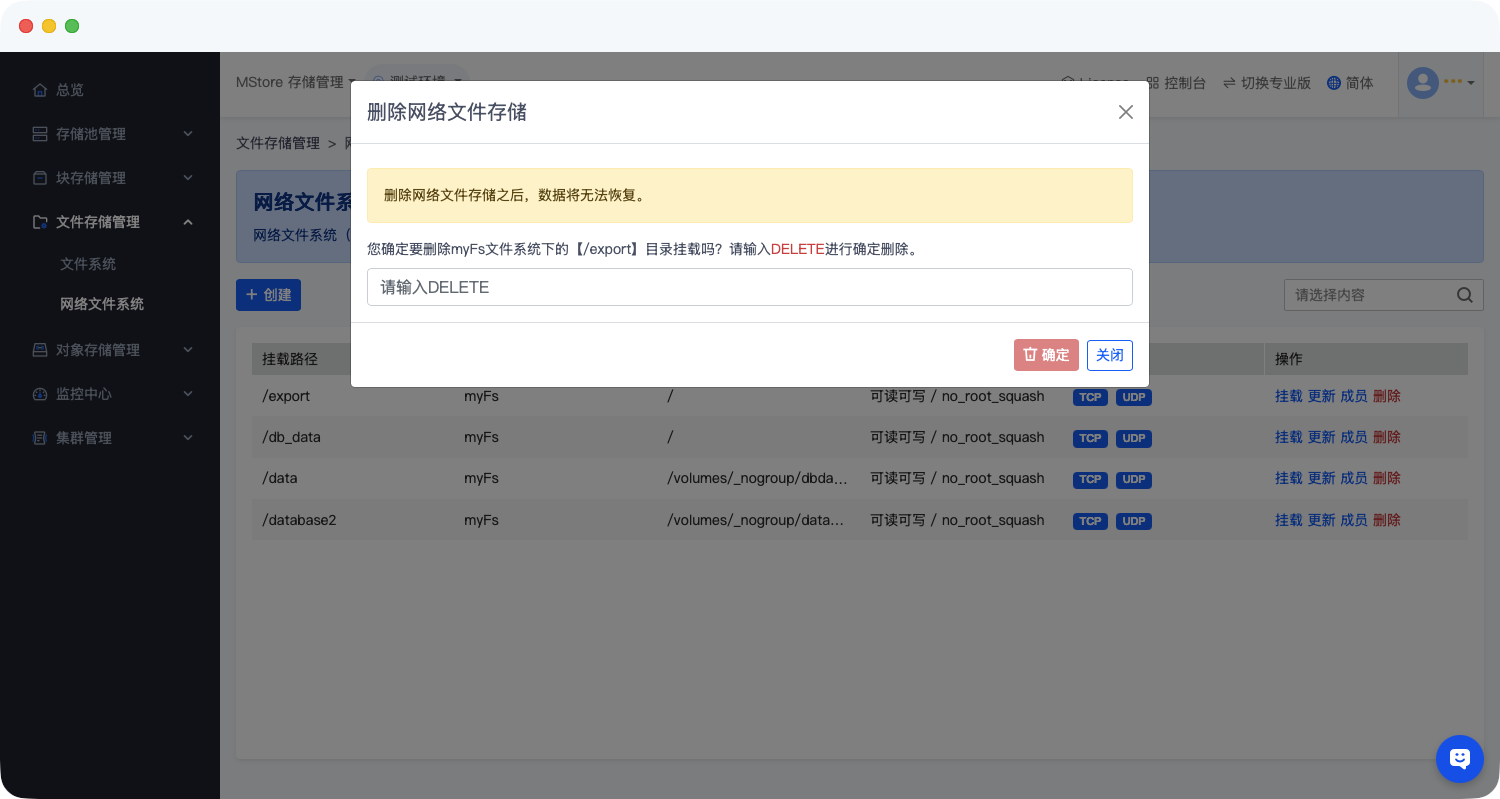Click the storage pool management icon
This screenshot has height=799, width=1500.
(40, 134)
